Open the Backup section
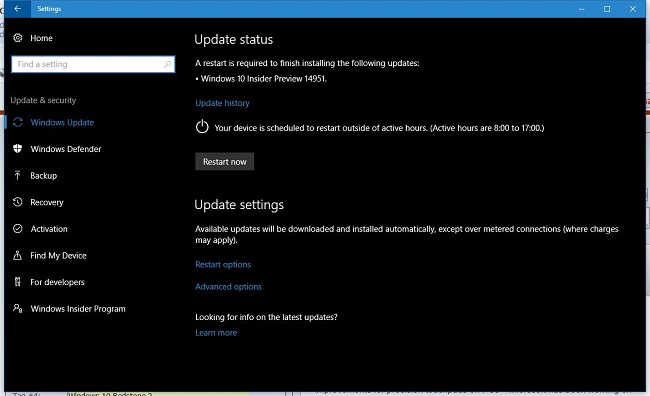Image resolution: width=650 pixels, height=396 pixels. coord(44,175)
